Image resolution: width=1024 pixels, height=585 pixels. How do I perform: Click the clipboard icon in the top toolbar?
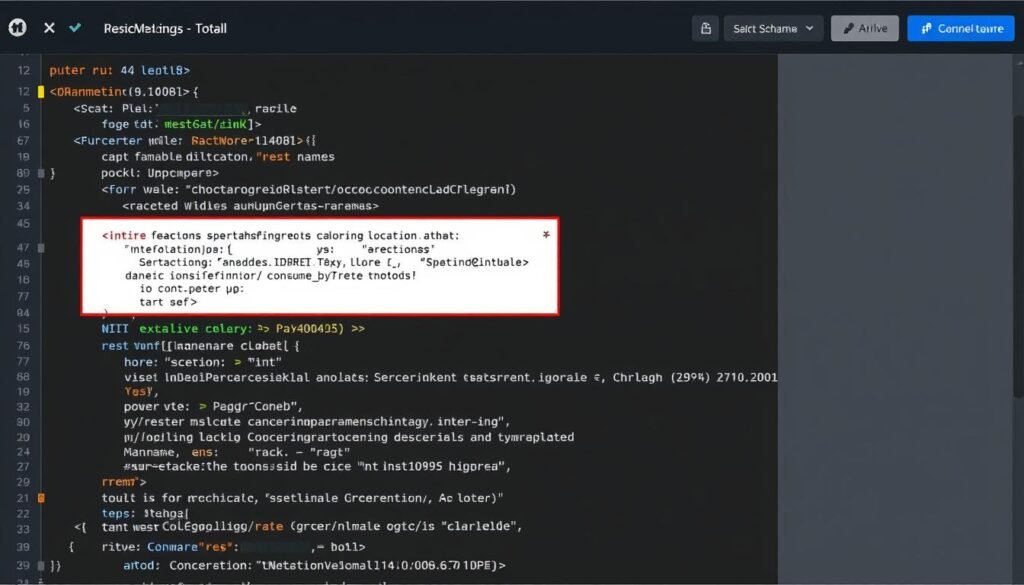click(706, 27)
